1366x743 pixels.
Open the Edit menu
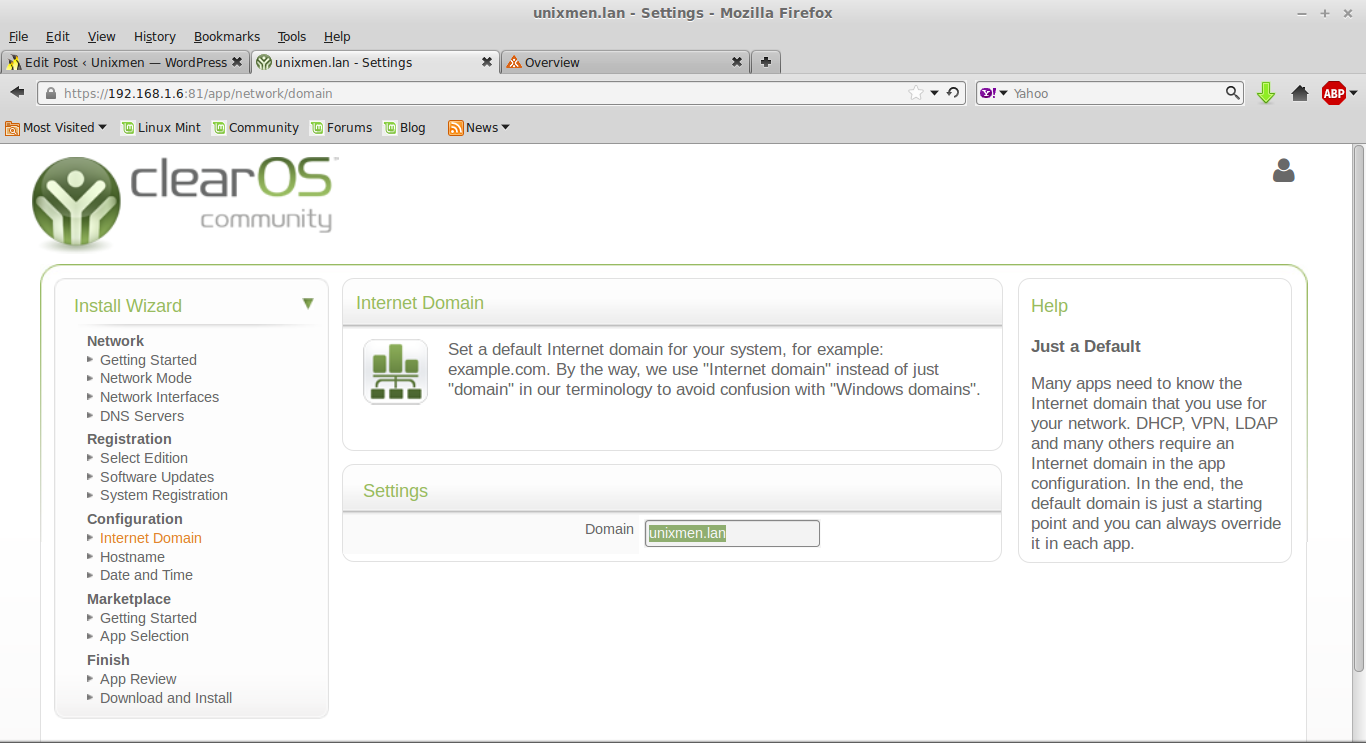(x=58, y=36)
